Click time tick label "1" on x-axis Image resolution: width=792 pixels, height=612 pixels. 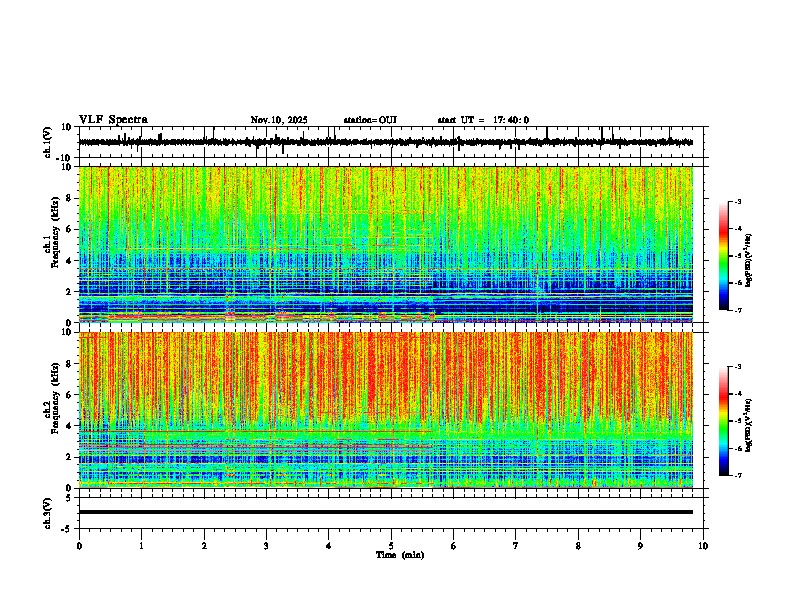[141, 546]
